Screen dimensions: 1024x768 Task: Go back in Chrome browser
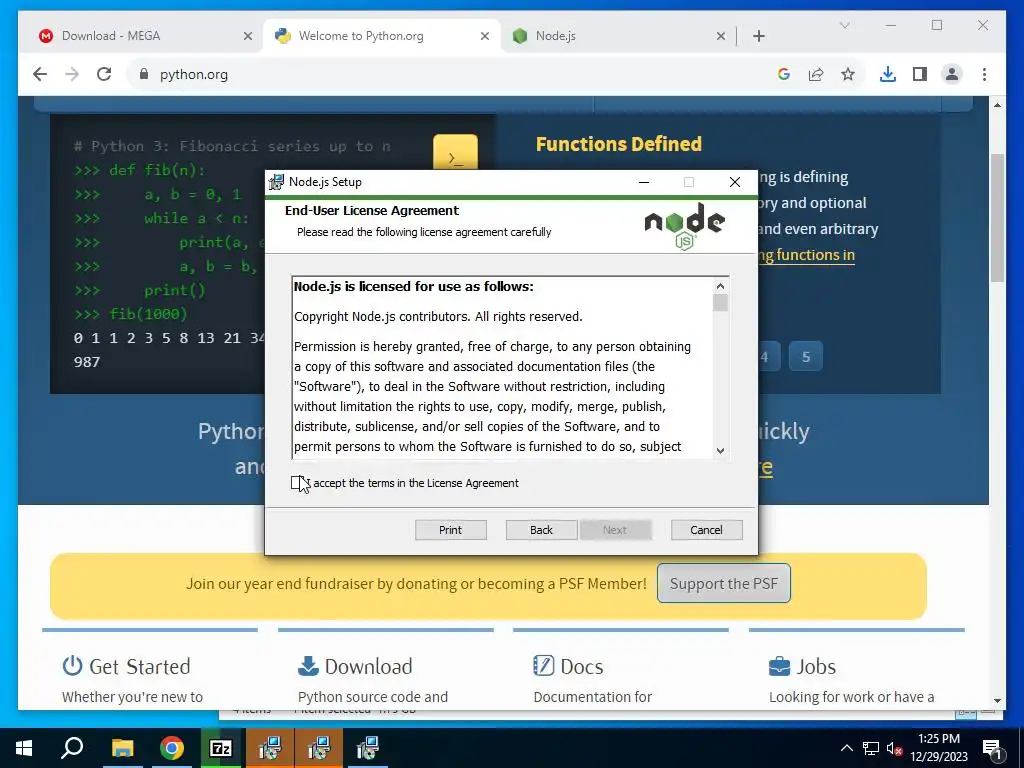(40, 74)
